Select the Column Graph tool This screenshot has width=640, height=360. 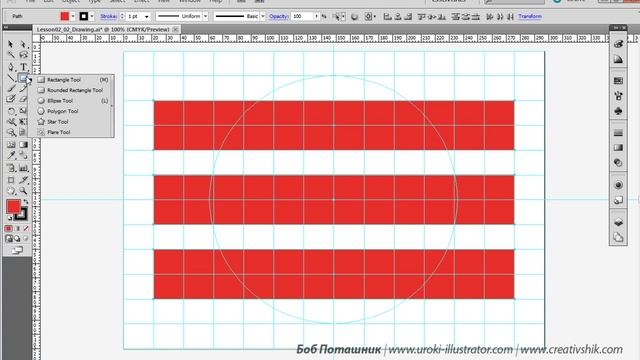[24, 168]
